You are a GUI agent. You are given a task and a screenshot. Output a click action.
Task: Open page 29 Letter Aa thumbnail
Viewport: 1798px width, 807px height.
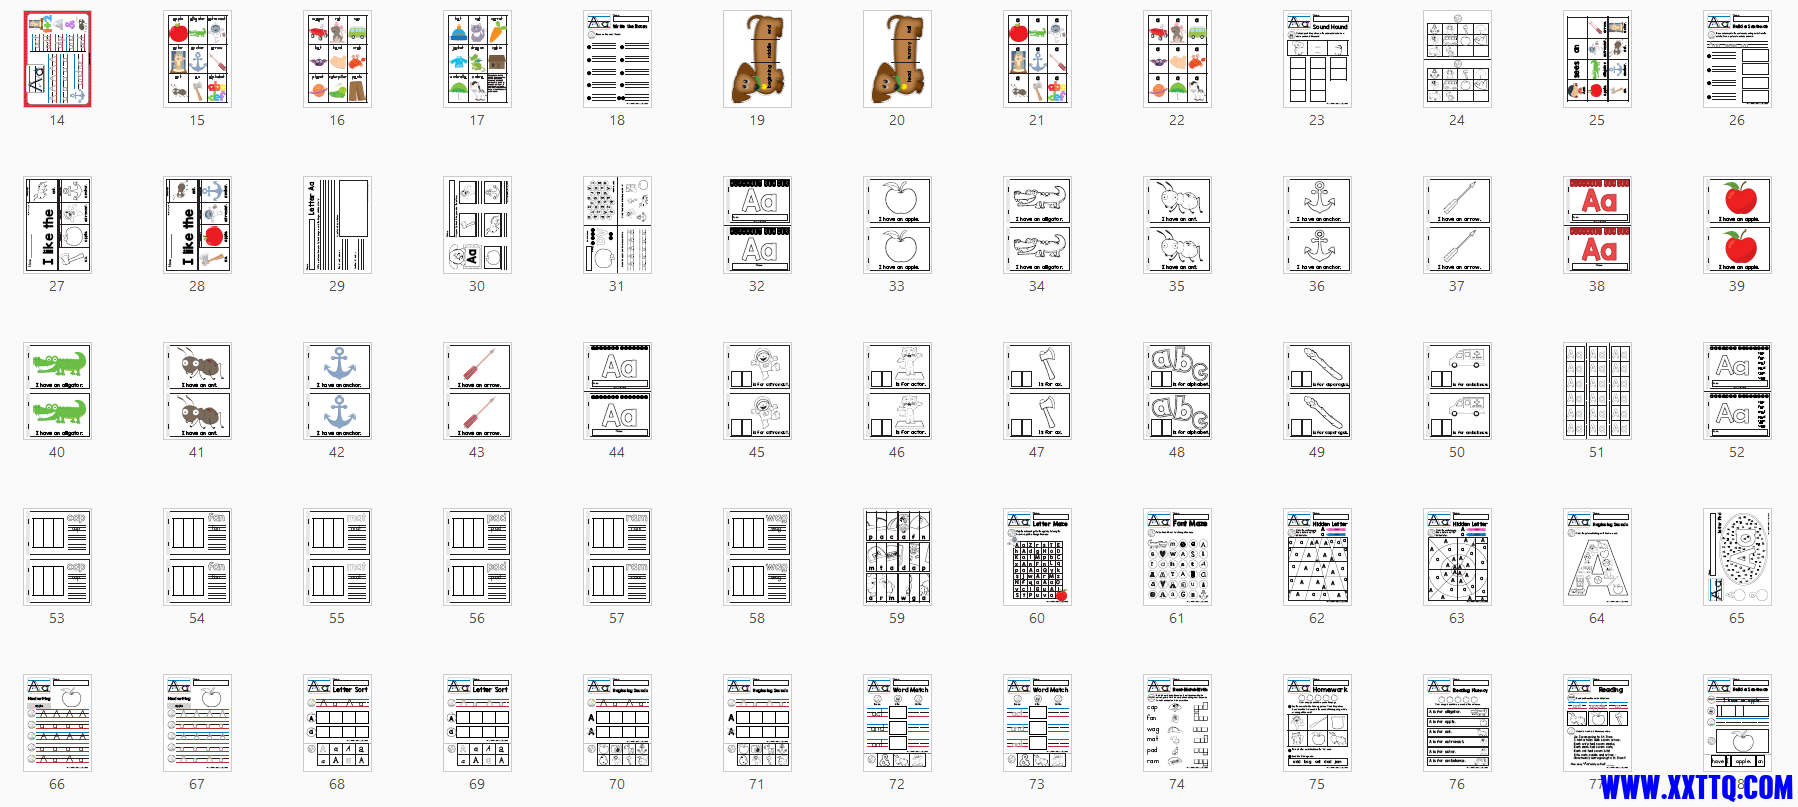point(337,225)
